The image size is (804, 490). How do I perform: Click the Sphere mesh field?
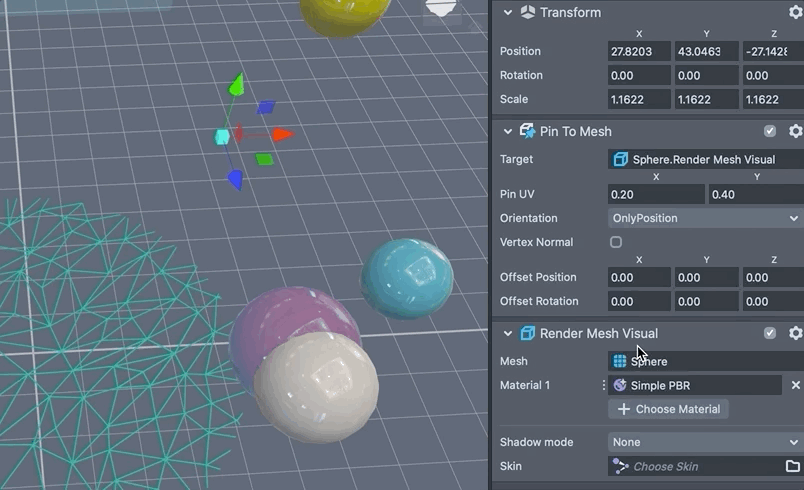(706, 361)
